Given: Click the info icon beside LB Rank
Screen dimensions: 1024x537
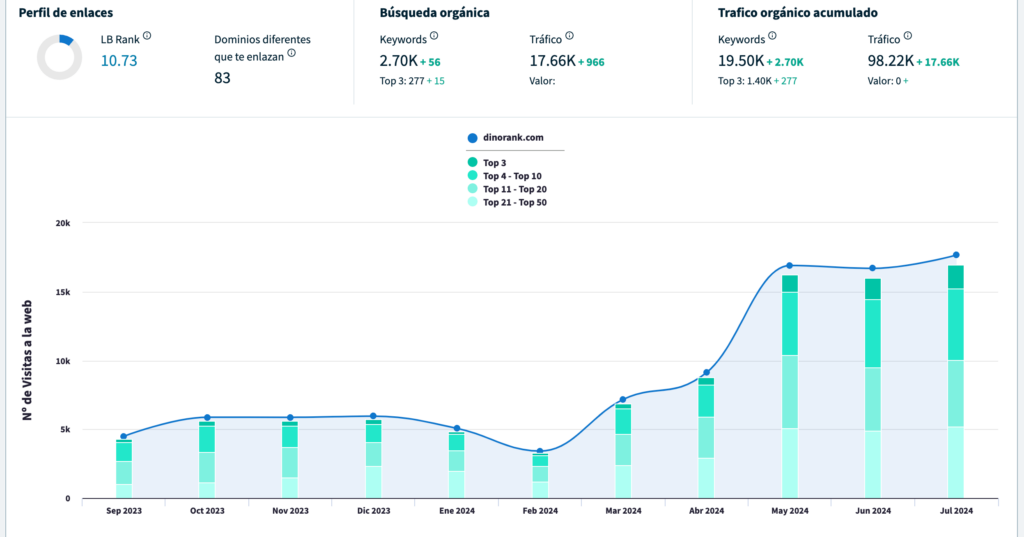Looking at the screenshot, I should tap(147, 36).
